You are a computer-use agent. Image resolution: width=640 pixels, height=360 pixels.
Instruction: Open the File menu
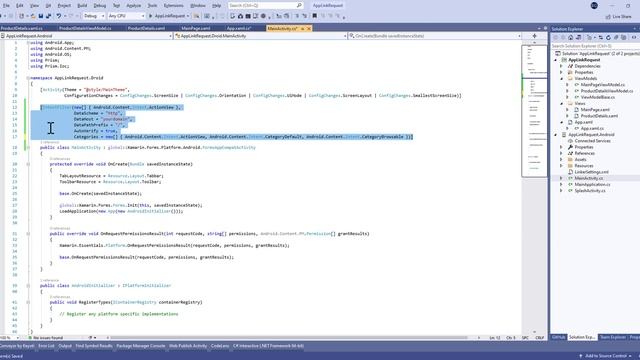tap(6, 6)
